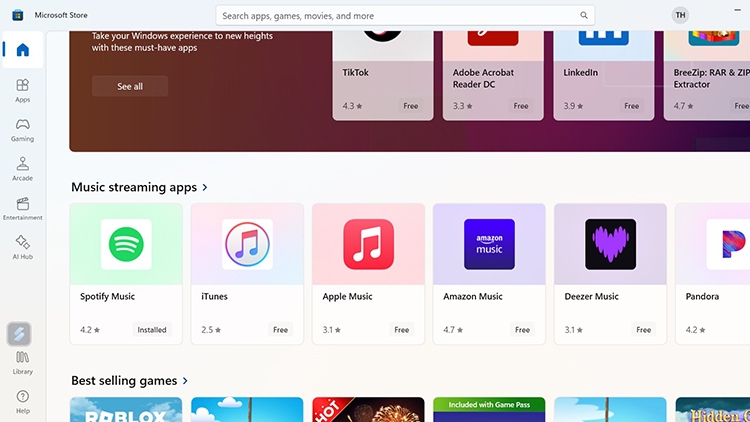750x422 pixels.
Task: Click the LinkedIn app icon
Action: point(604,38)
